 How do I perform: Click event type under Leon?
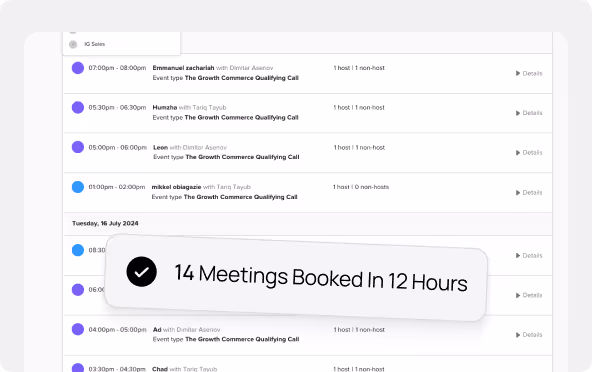click(226, 157)
